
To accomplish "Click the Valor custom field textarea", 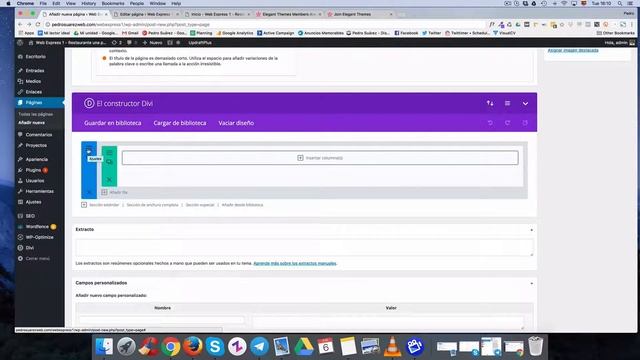I will click(x=388, y=322).
